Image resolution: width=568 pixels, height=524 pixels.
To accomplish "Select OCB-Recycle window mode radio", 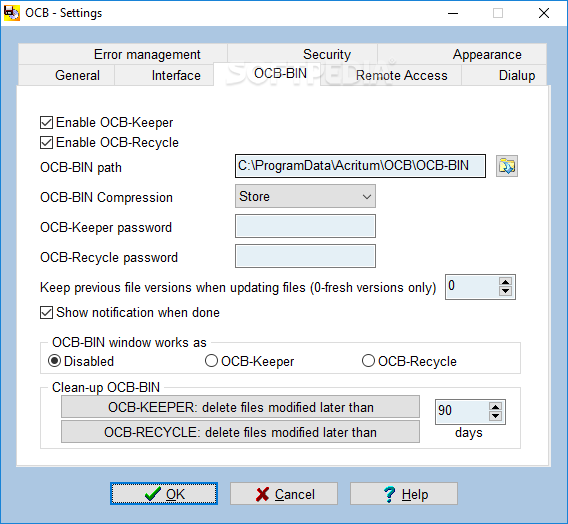I will (368, 361).
